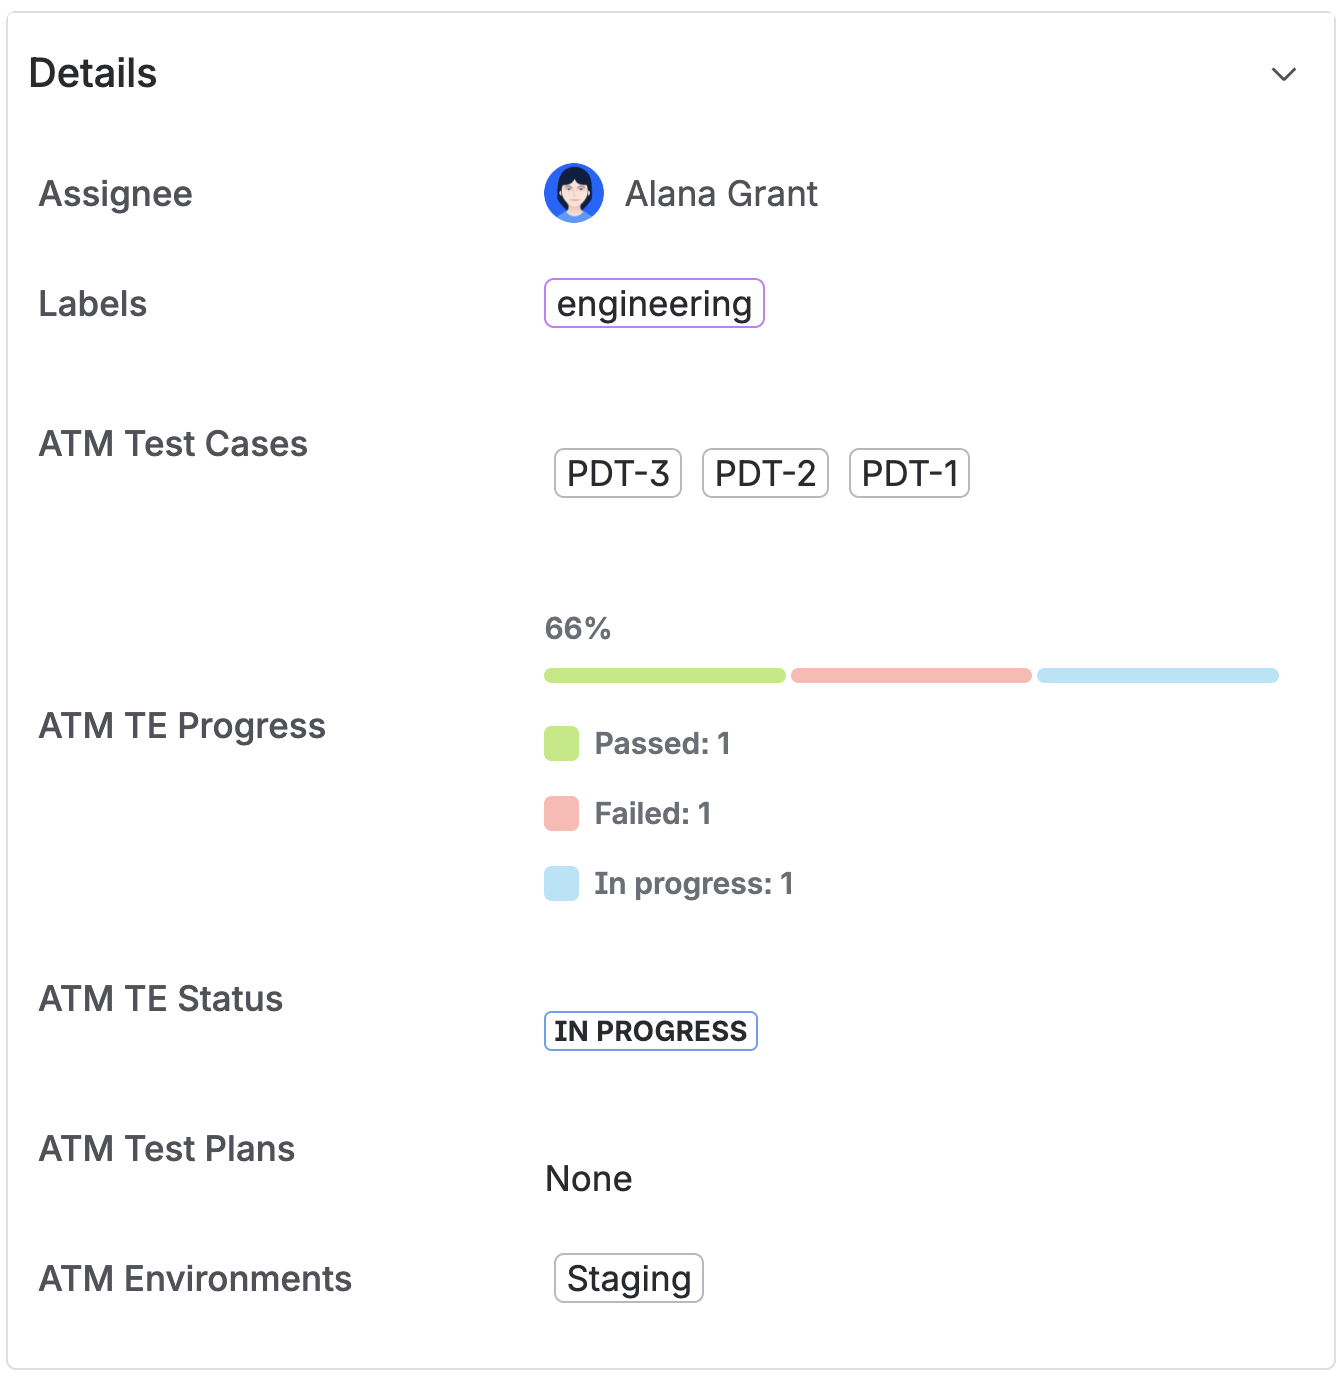This screenshot has height=1382, width=1344.
Task: Click the Details section heading
Action: click(93, 74)
